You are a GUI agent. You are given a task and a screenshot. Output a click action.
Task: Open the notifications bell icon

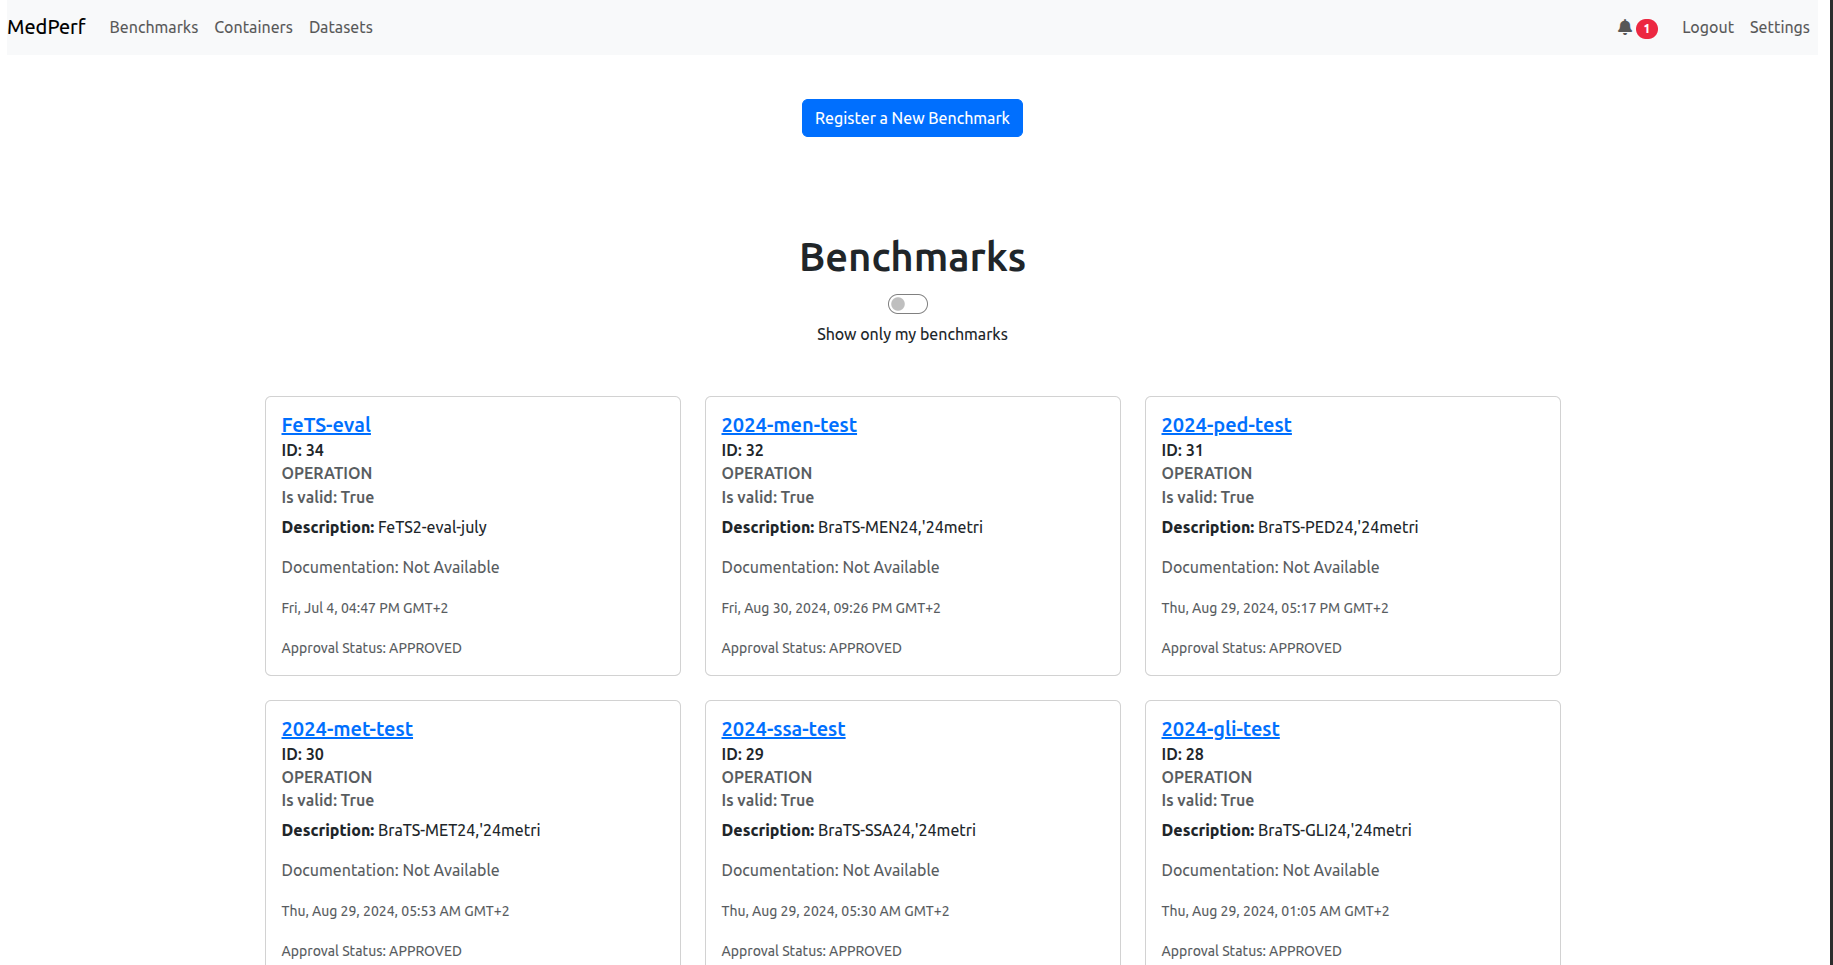tap(1624, 27)
